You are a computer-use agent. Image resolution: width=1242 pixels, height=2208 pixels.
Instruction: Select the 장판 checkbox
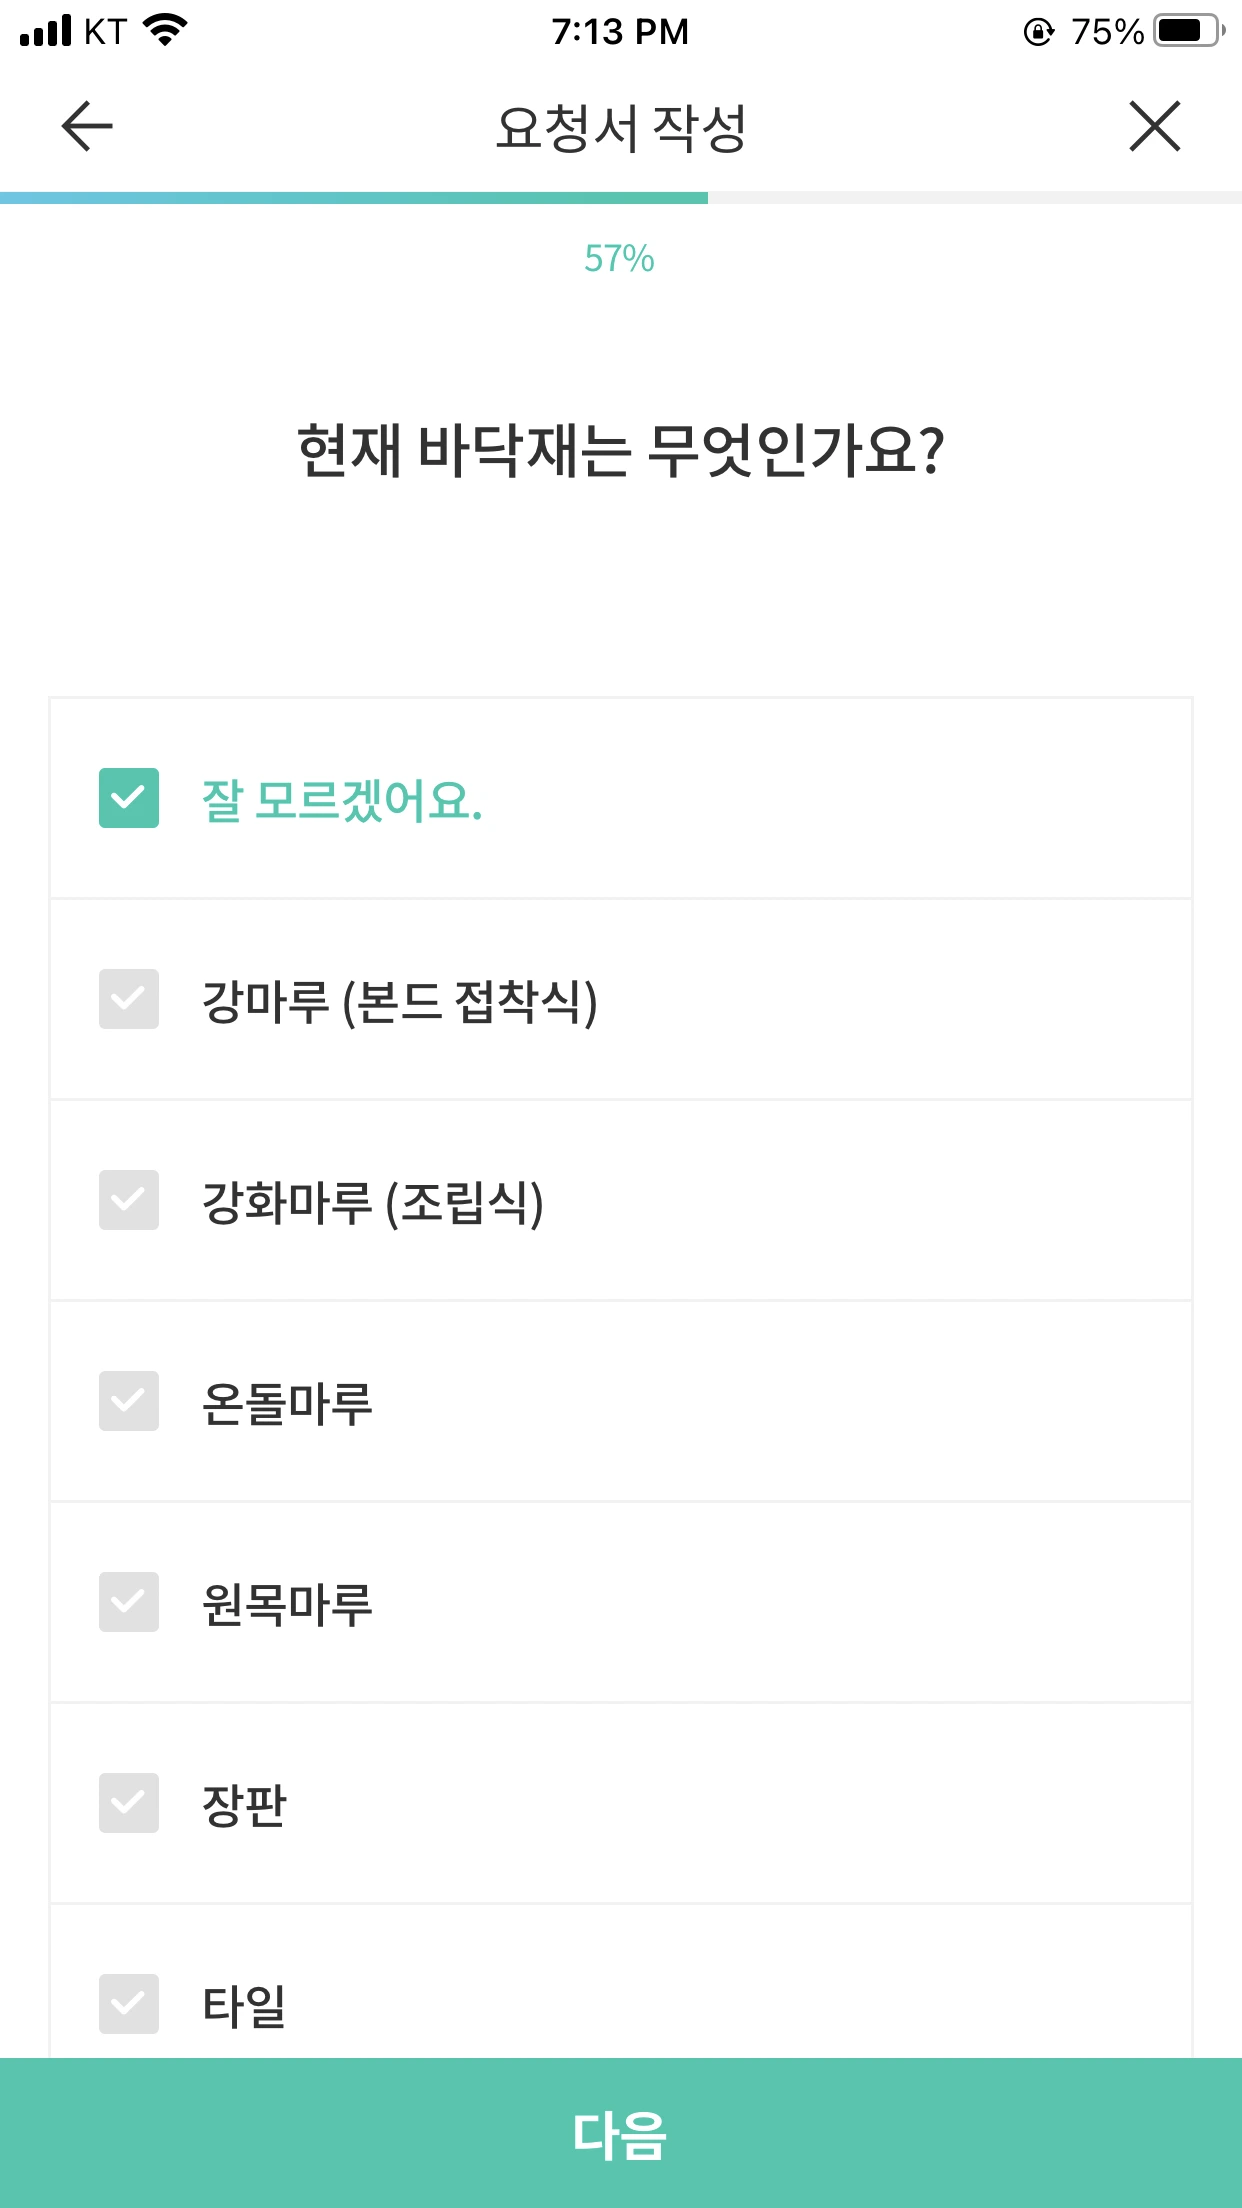129,1803
